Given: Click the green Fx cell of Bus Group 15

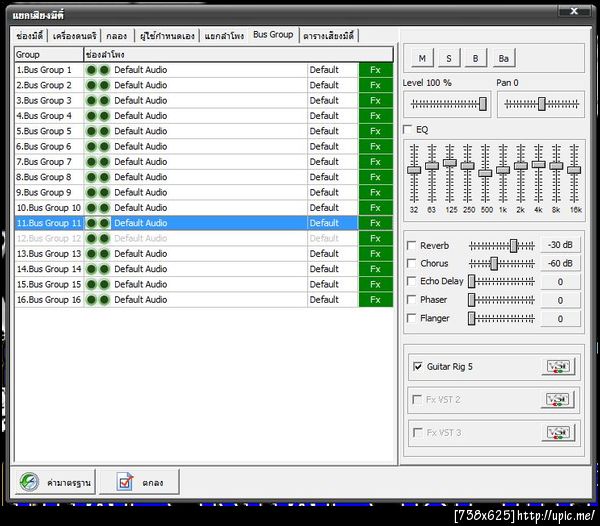Looking at the screenshot, I should pyautogui.click(x=375, y=284).
